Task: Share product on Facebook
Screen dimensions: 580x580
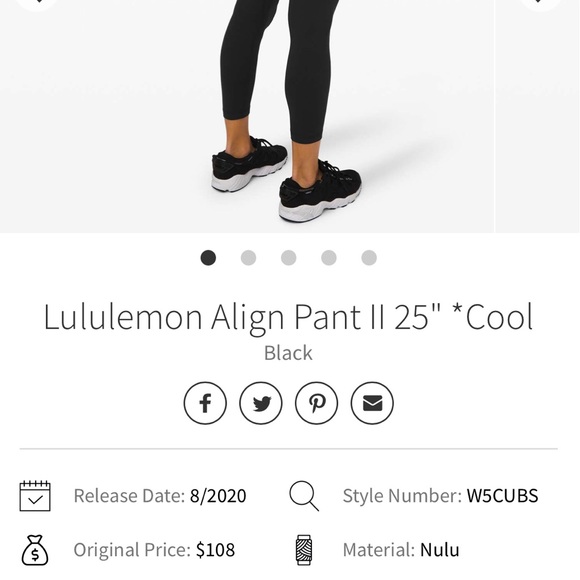Action: pyautogui.click(x=205, y=403)
